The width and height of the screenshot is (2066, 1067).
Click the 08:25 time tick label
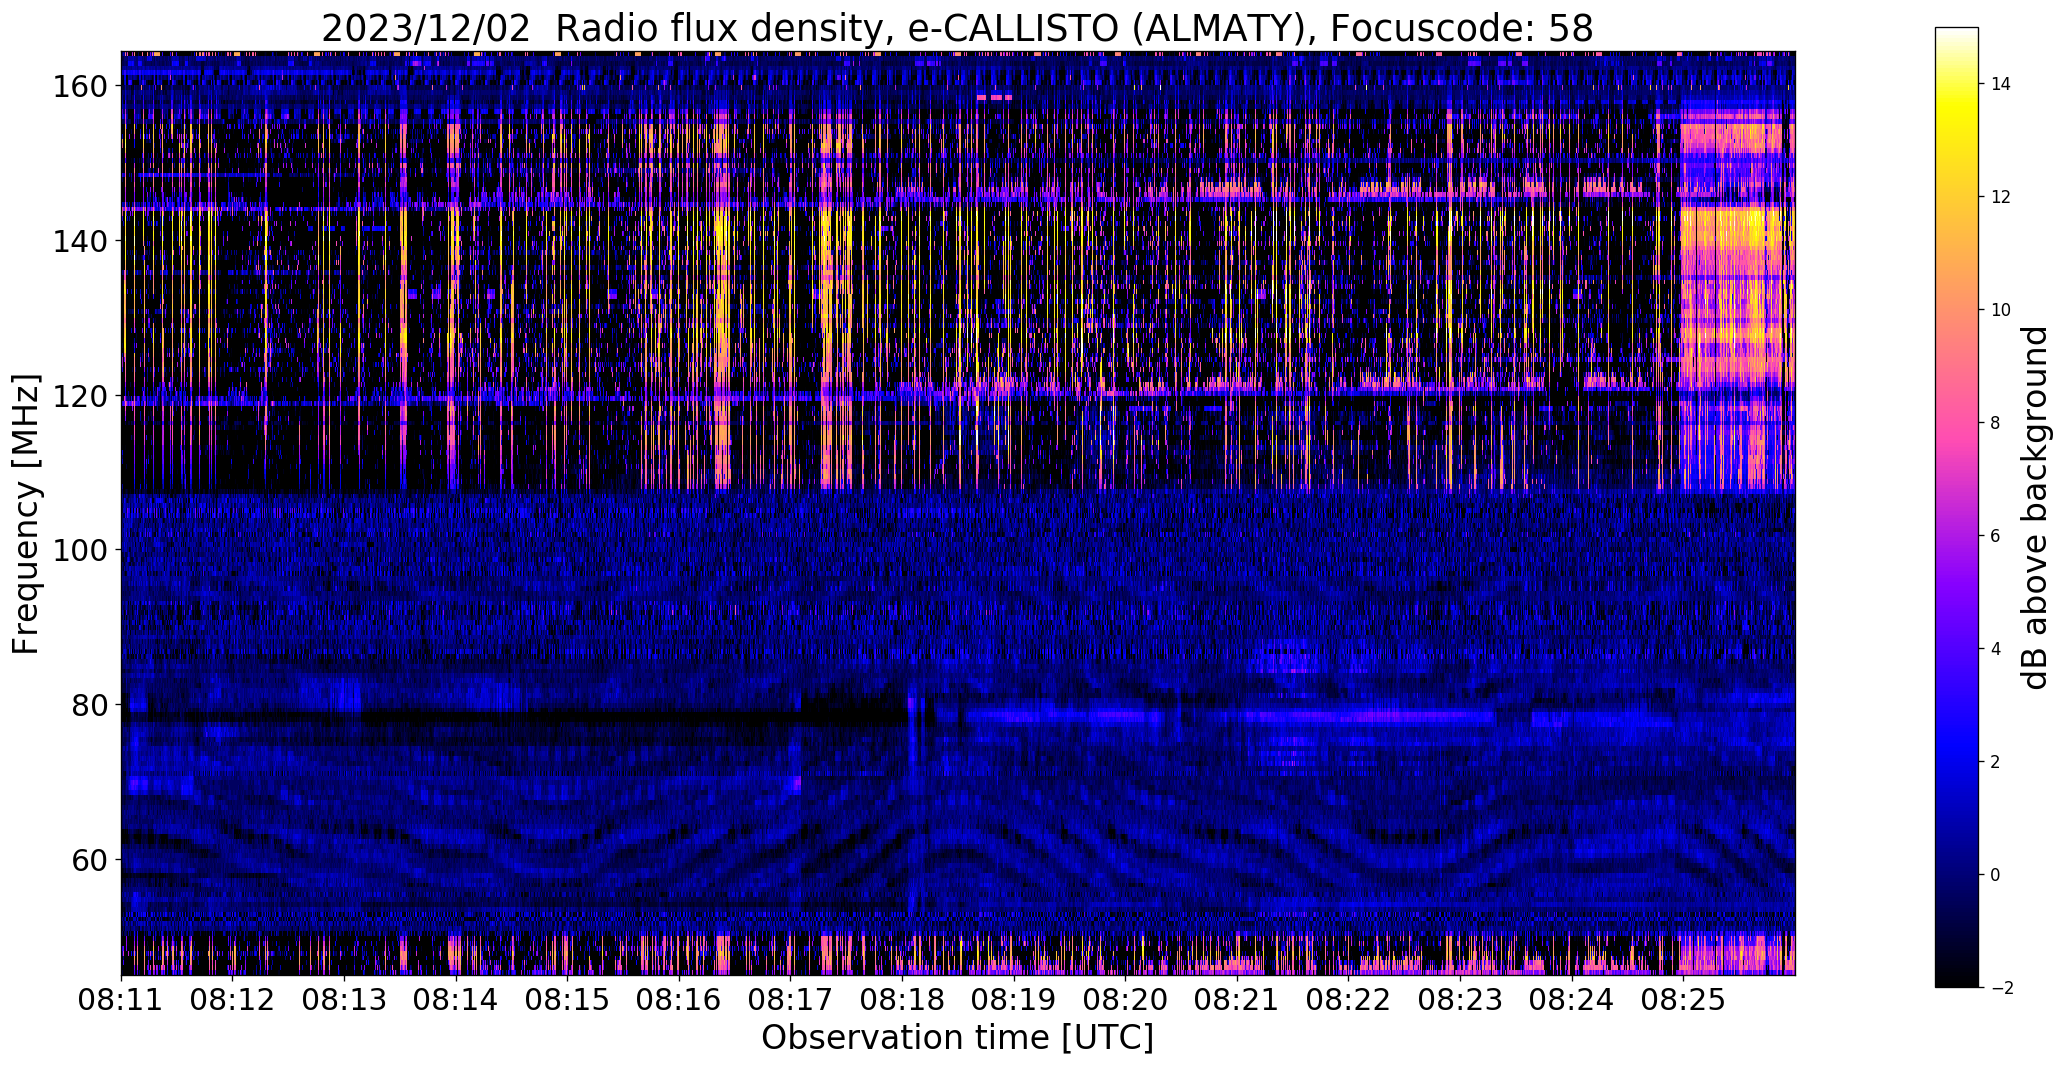click(x=1683, y=999)
